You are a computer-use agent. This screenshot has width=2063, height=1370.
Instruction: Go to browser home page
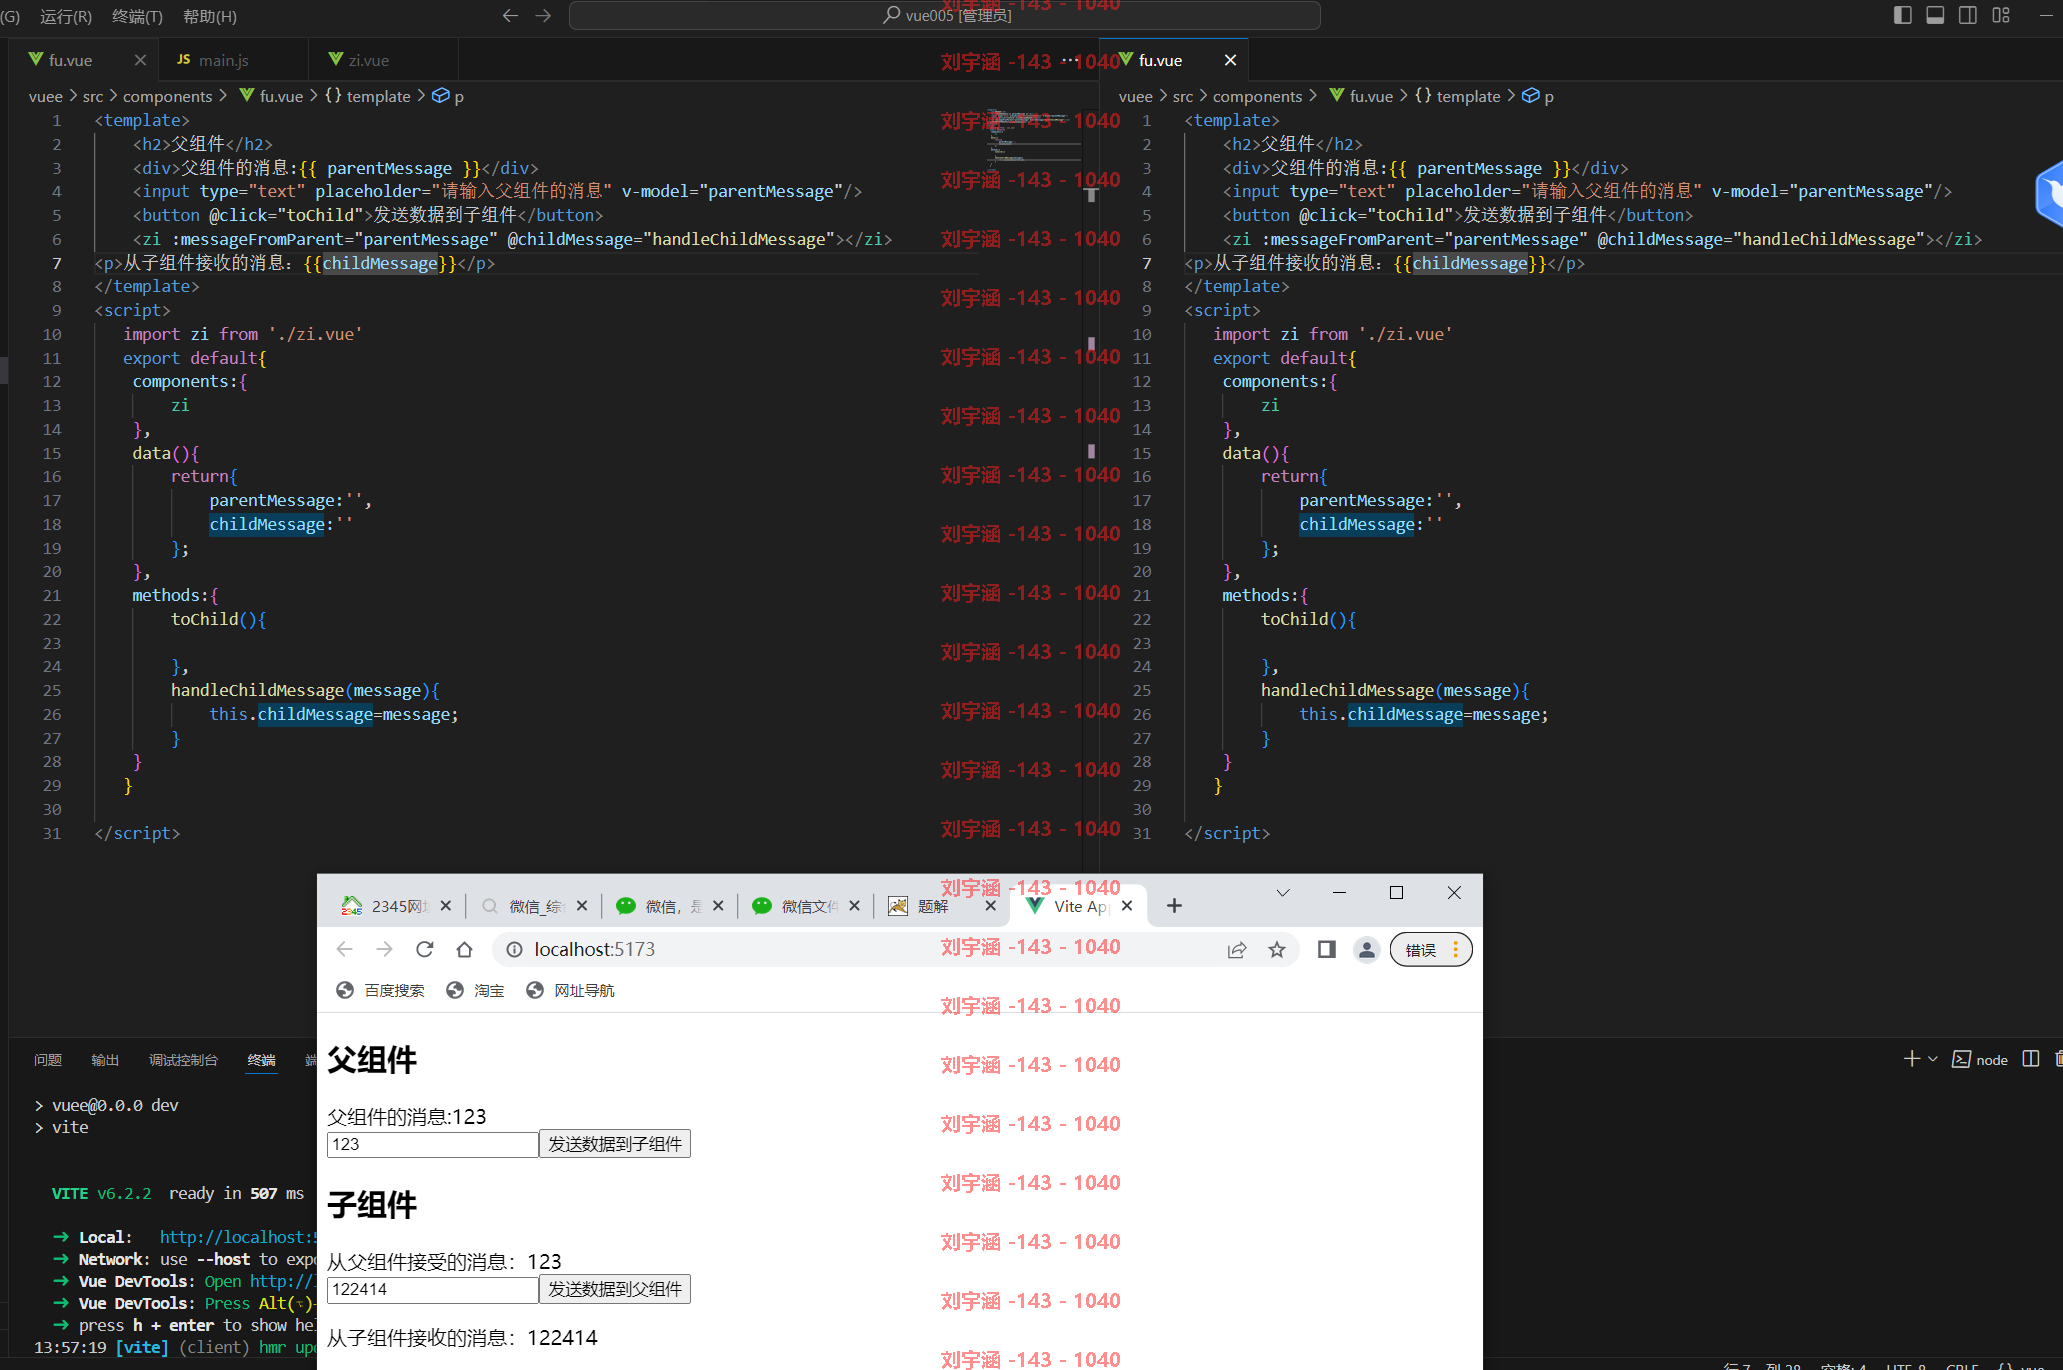(464, 950)
